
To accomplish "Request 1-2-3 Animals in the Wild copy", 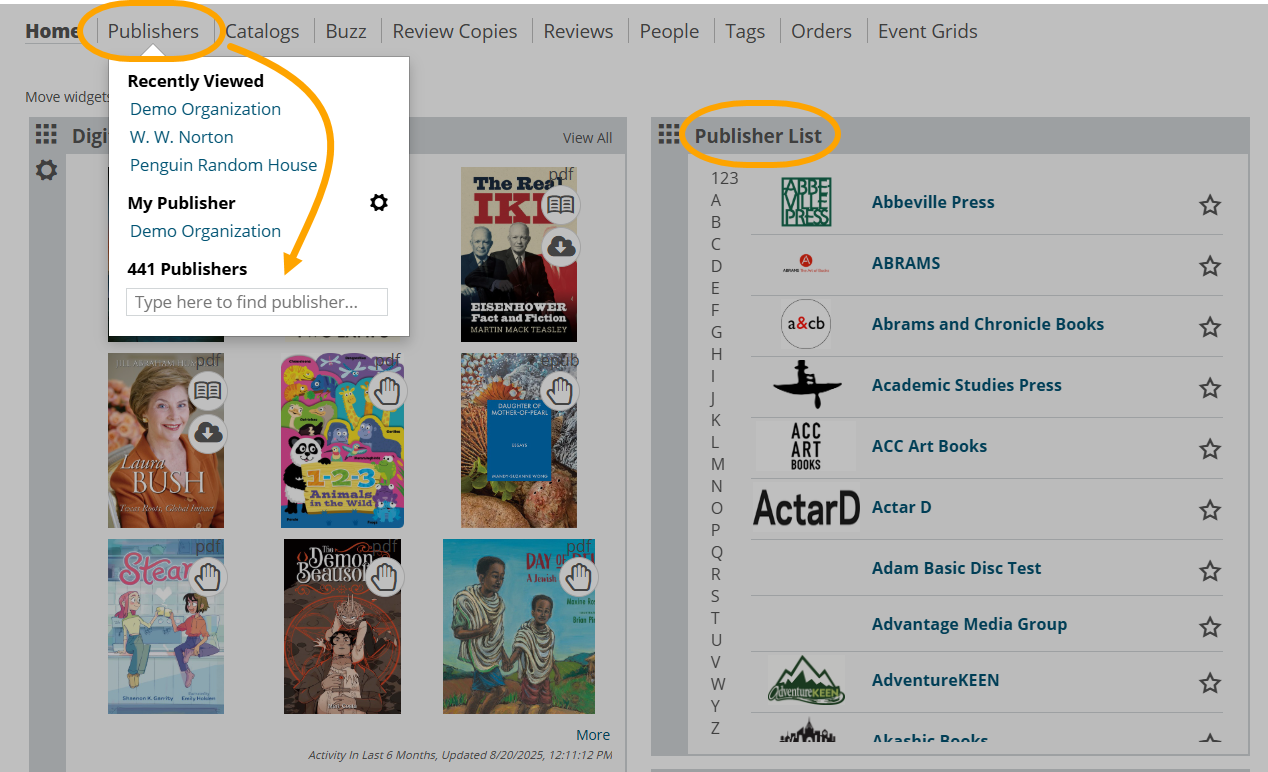I will [388, 391].
